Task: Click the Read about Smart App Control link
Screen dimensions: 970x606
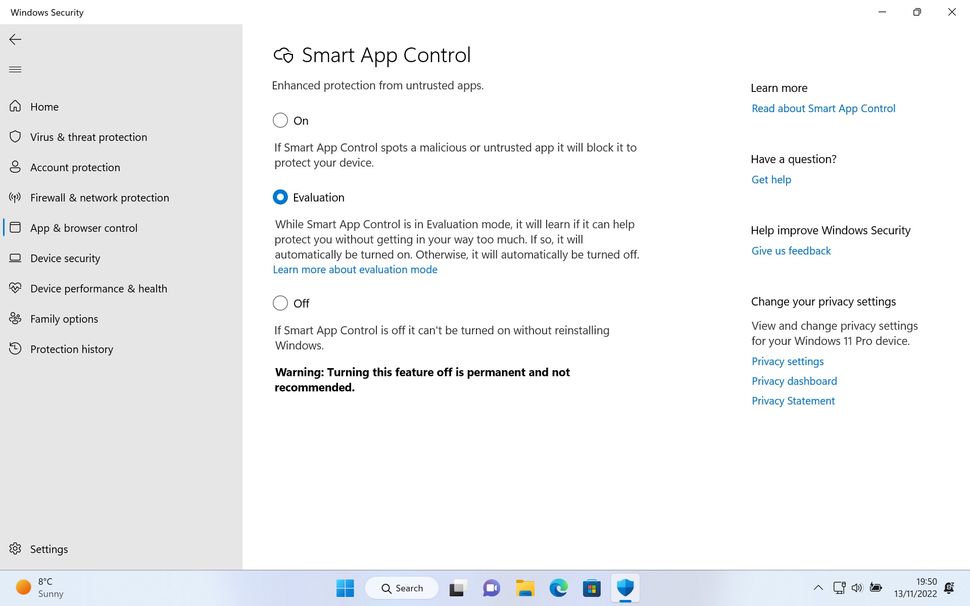Action: [x=822, y=108]
